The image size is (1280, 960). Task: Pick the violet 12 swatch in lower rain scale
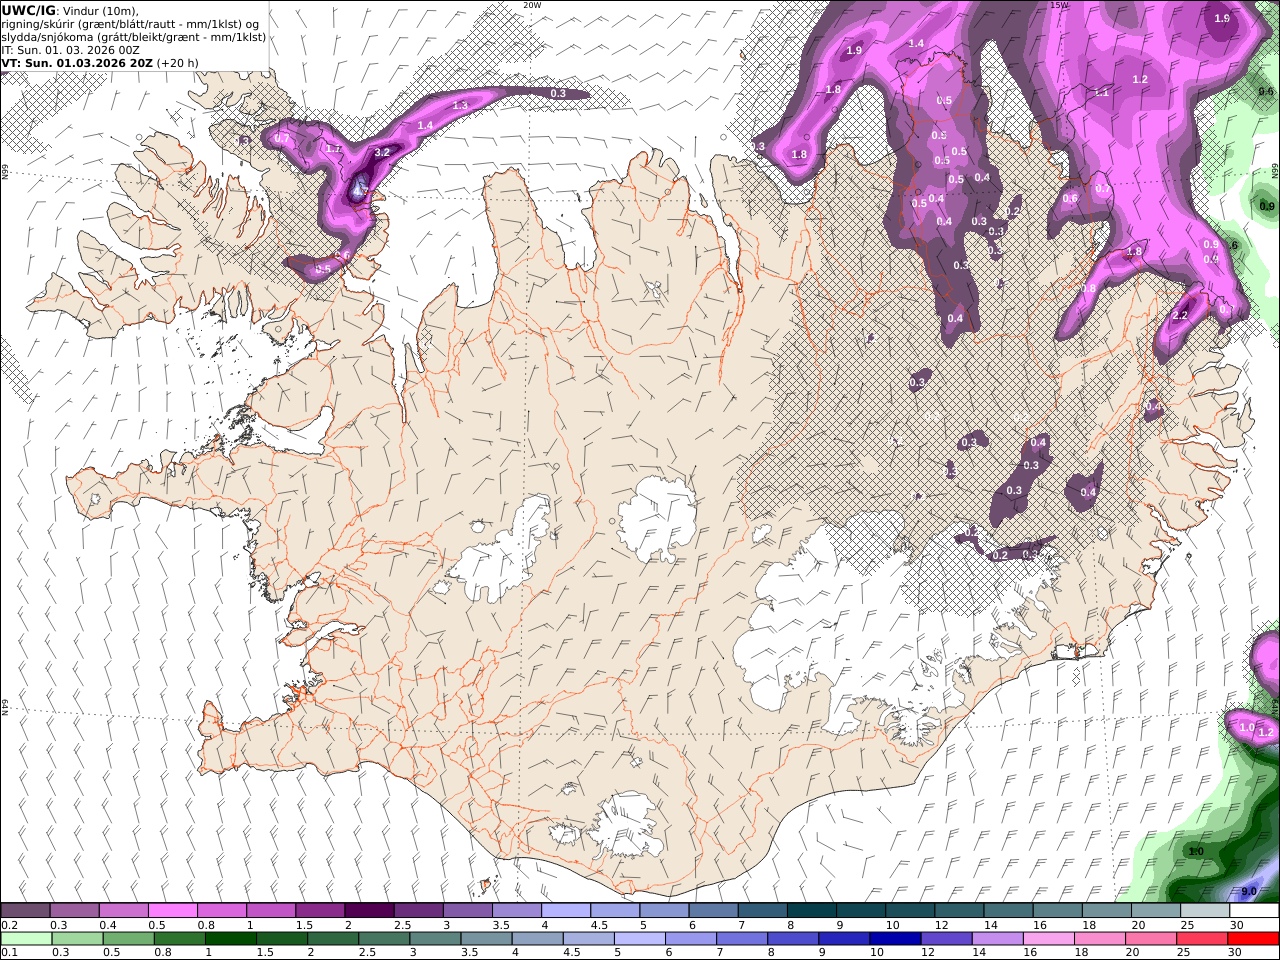pyautogui.click(x=945, y=939)
